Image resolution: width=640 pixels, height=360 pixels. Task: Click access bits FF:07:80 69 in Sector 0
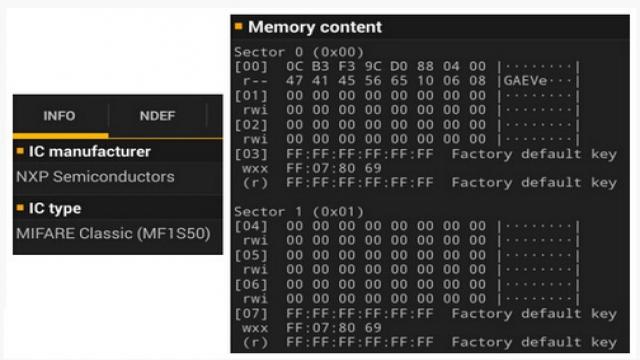(x=334, y=168)
